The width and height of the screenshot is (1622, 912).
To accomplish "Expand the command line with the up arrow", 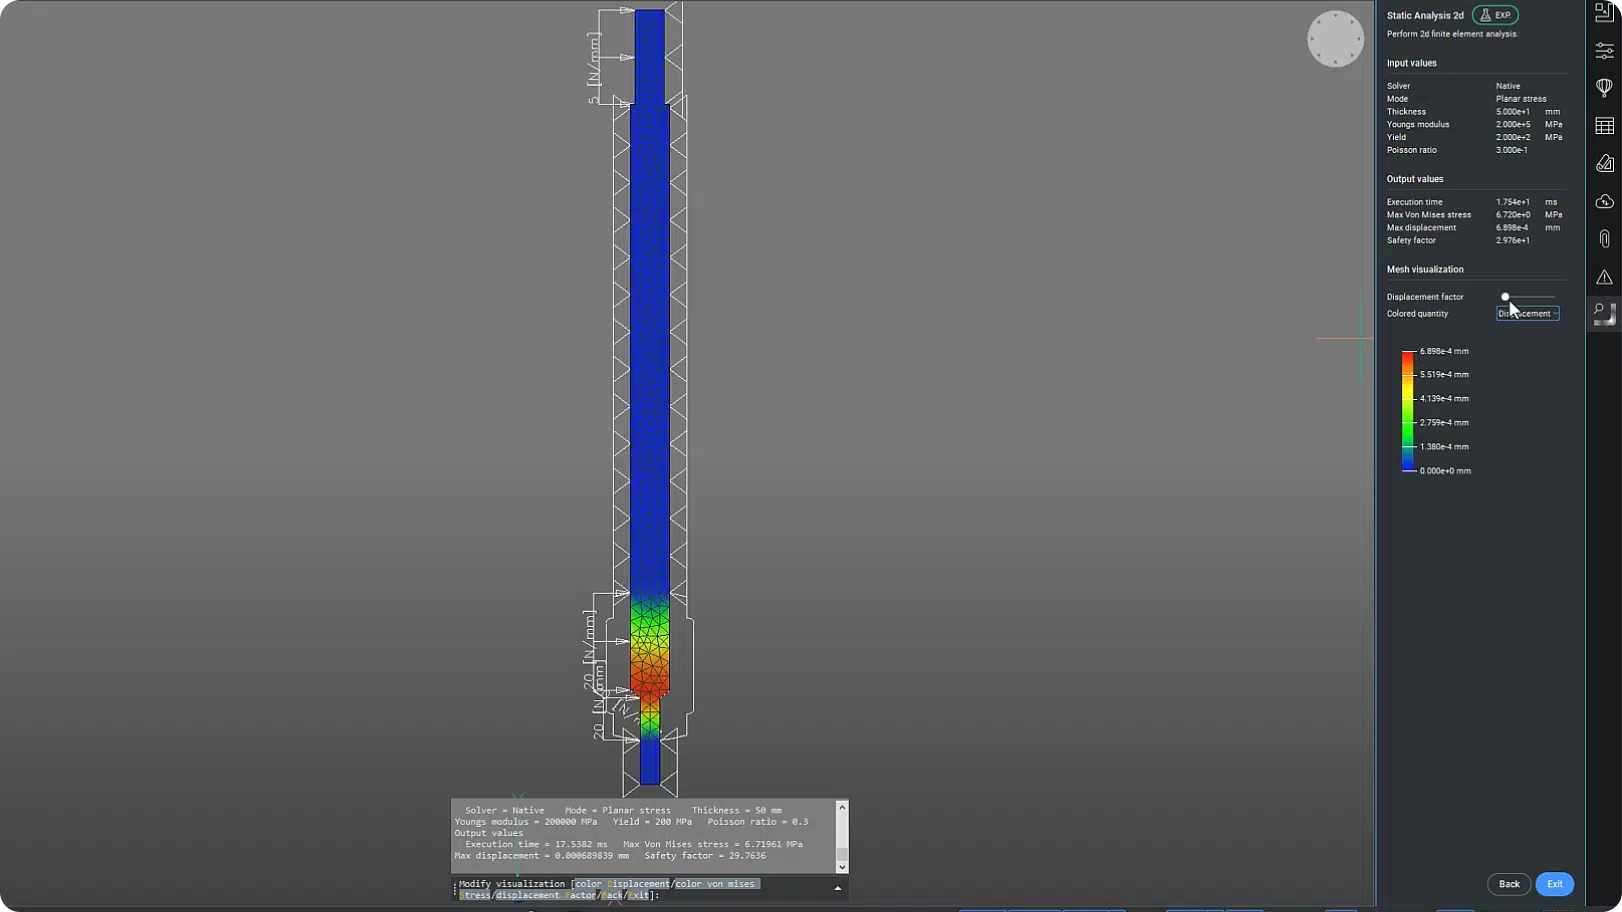I will (837, 888).
